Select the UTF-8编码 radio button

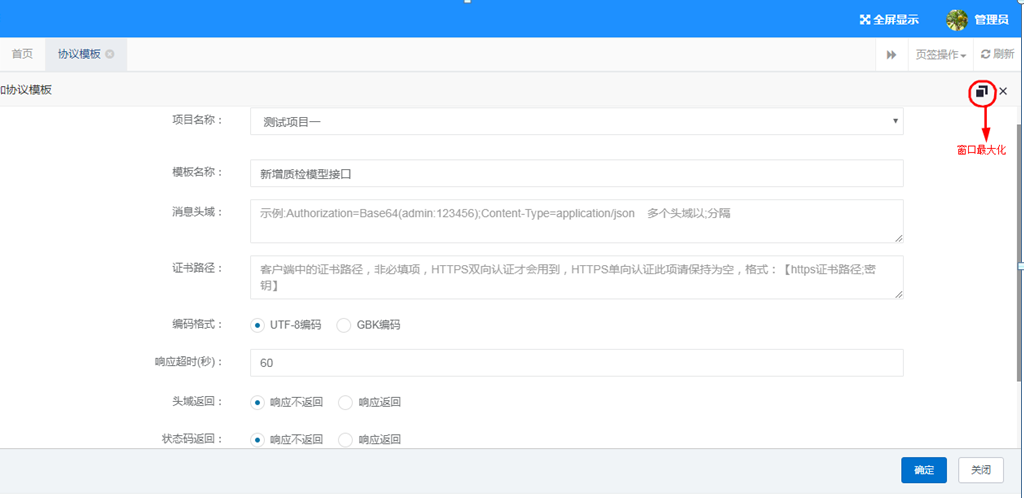point(257,325)
